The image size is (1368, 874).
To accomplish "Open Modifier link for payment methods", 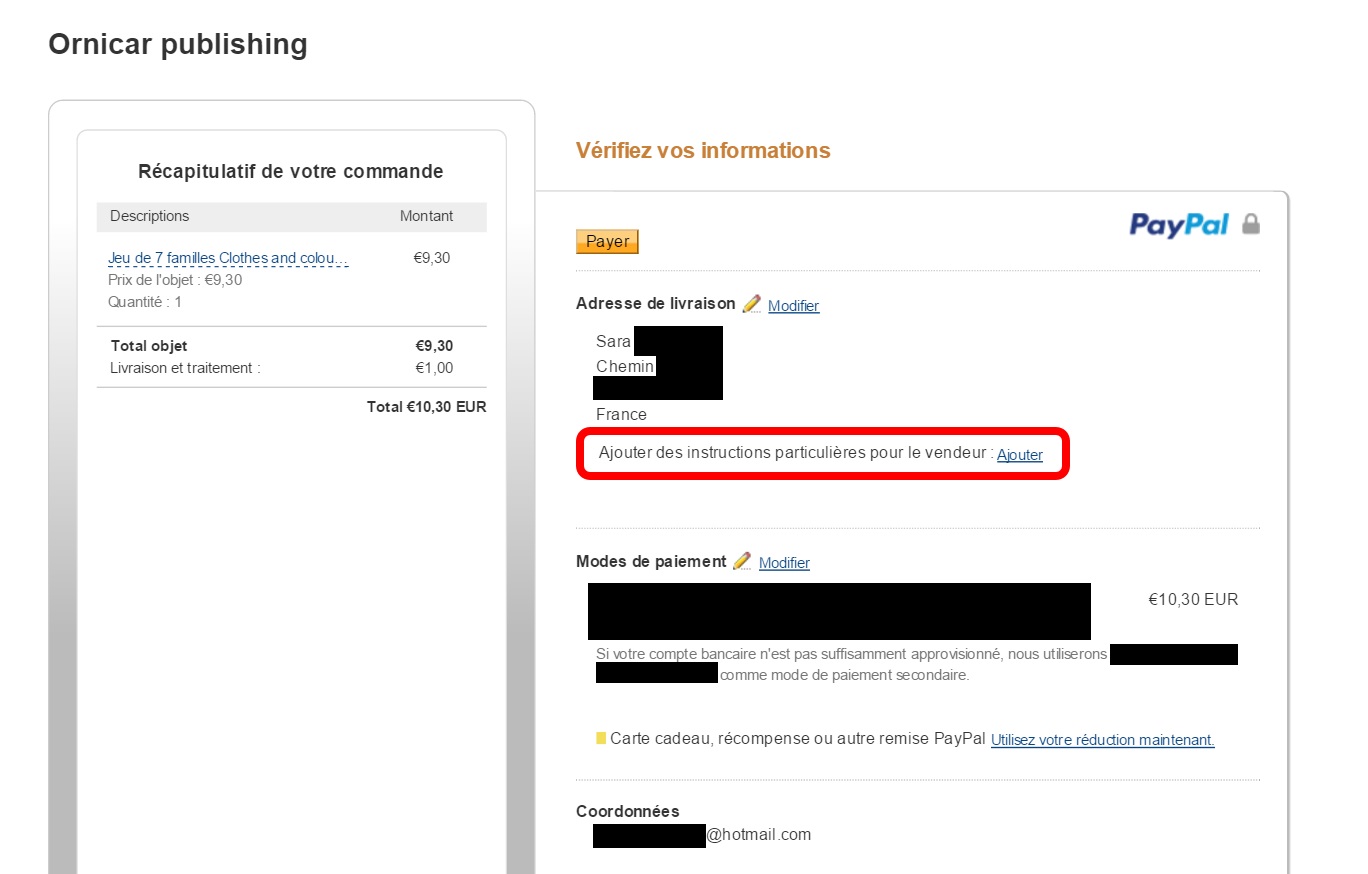I will [784, 563].
